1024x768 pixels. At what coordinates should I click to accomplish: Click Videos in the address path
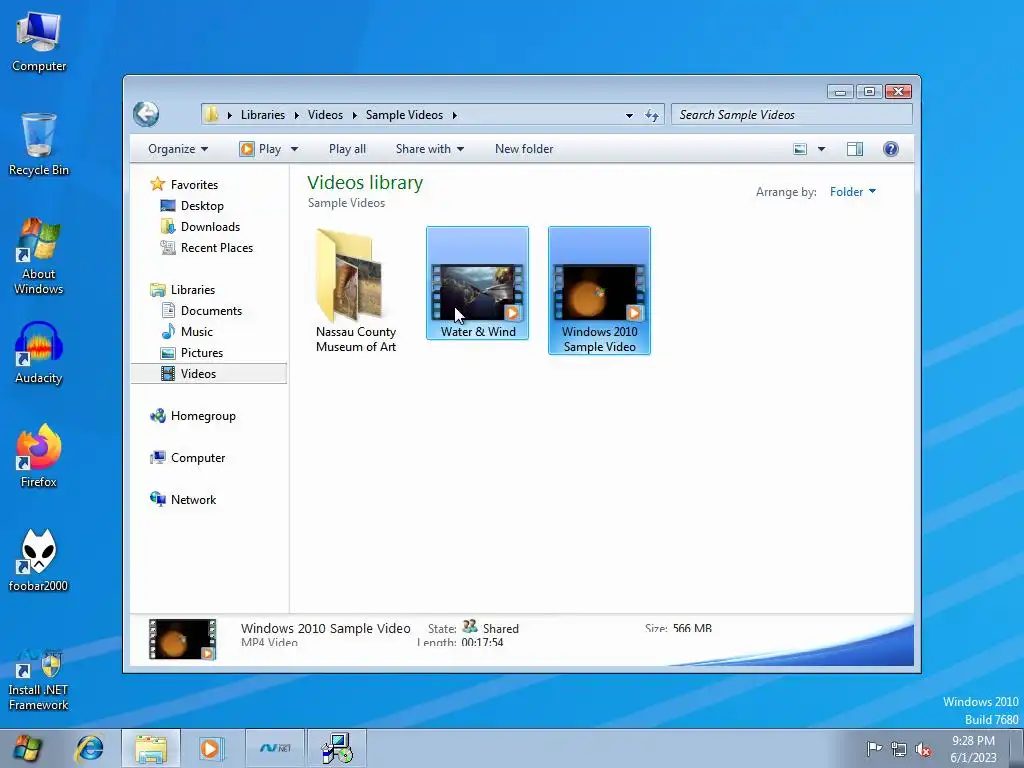pyautogui.click(x=325, y=115)
